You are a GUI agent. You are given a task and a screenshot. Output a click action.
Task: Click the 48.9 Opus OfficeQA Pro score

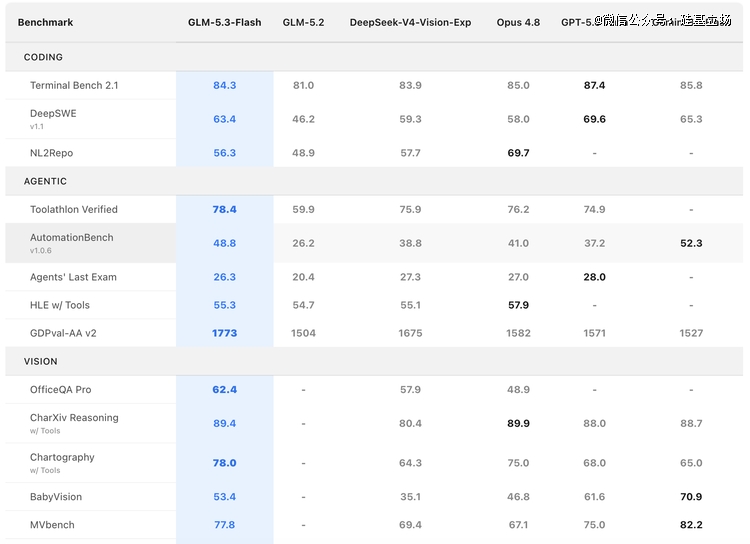(x=518, y=389)
